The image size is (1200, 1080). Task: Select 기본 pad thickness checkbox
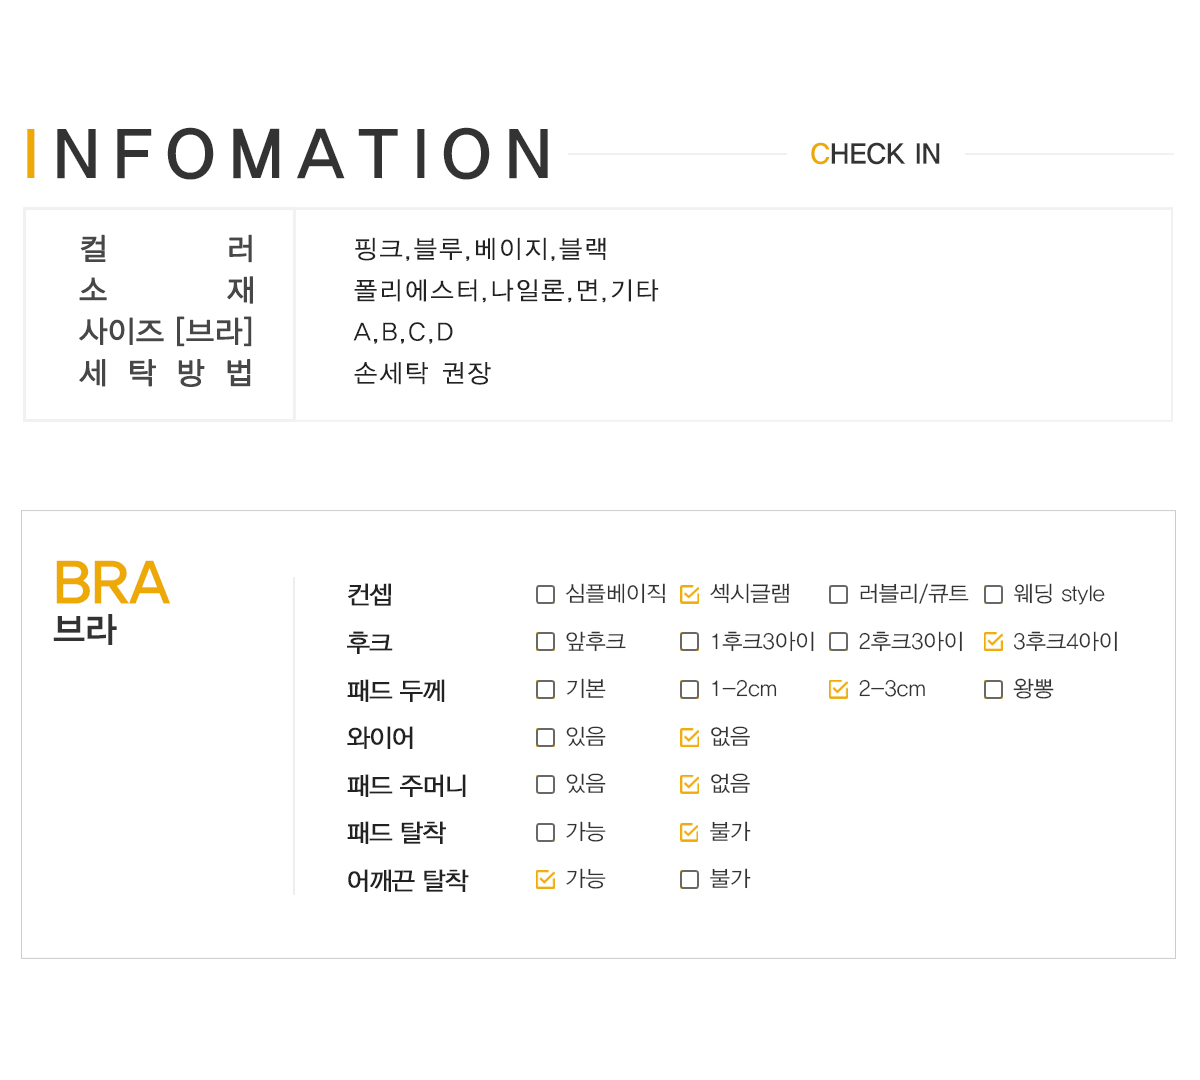click(545, 690)
